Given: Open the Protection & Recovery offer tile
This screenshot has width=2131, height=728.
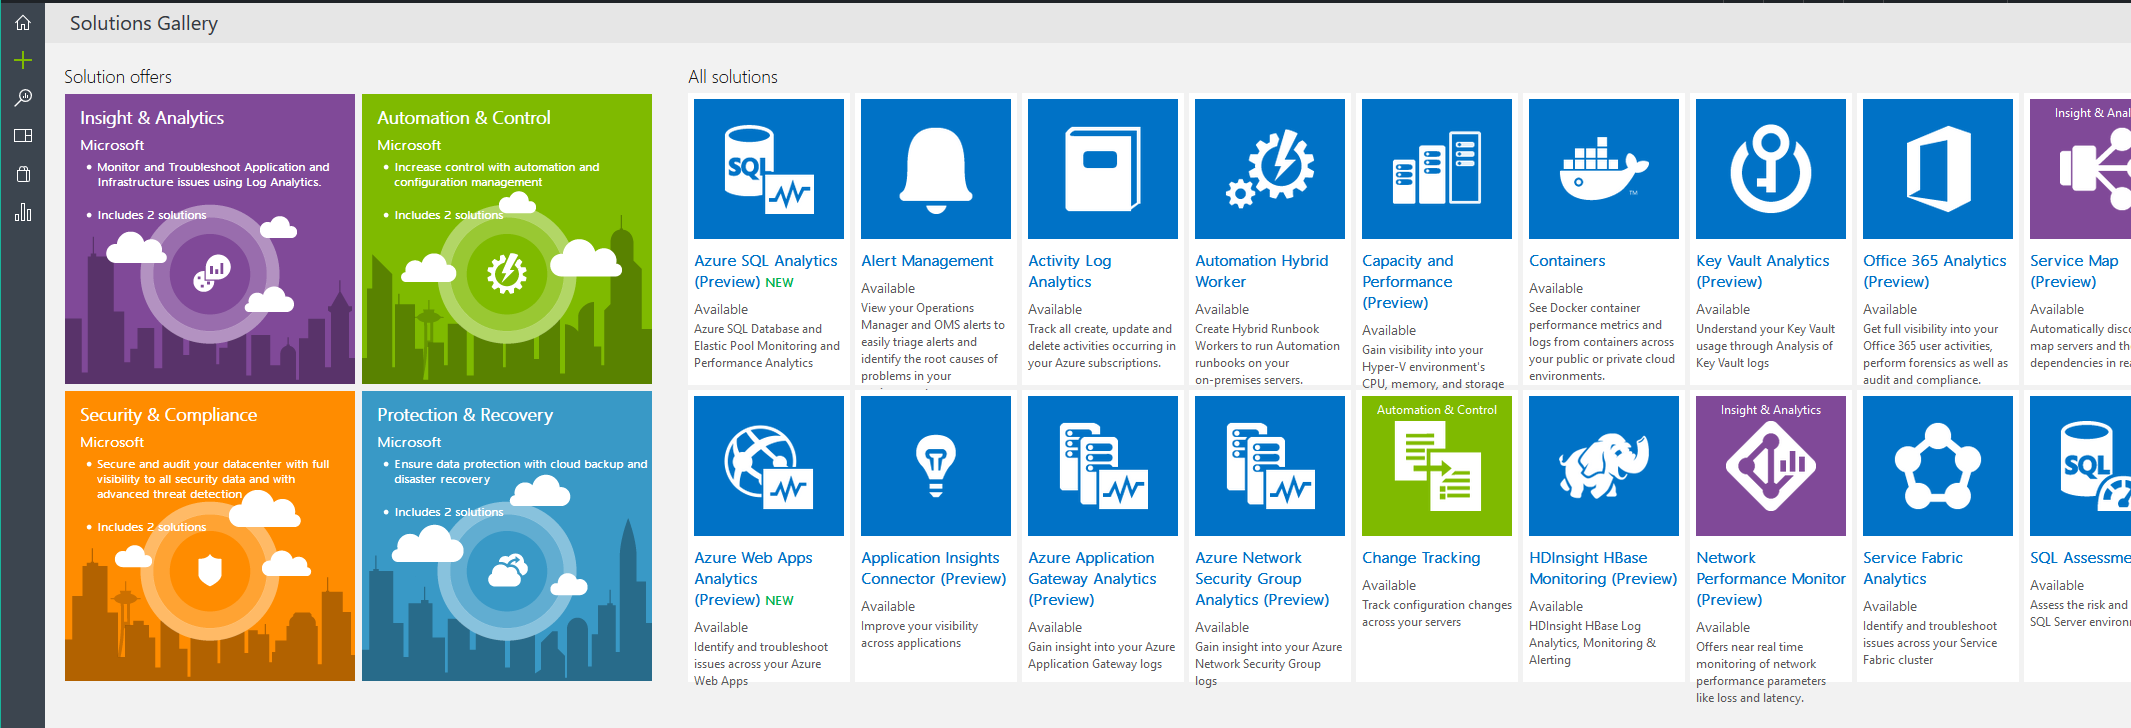Looking at the screenshot, I should [x=507, y=536].
